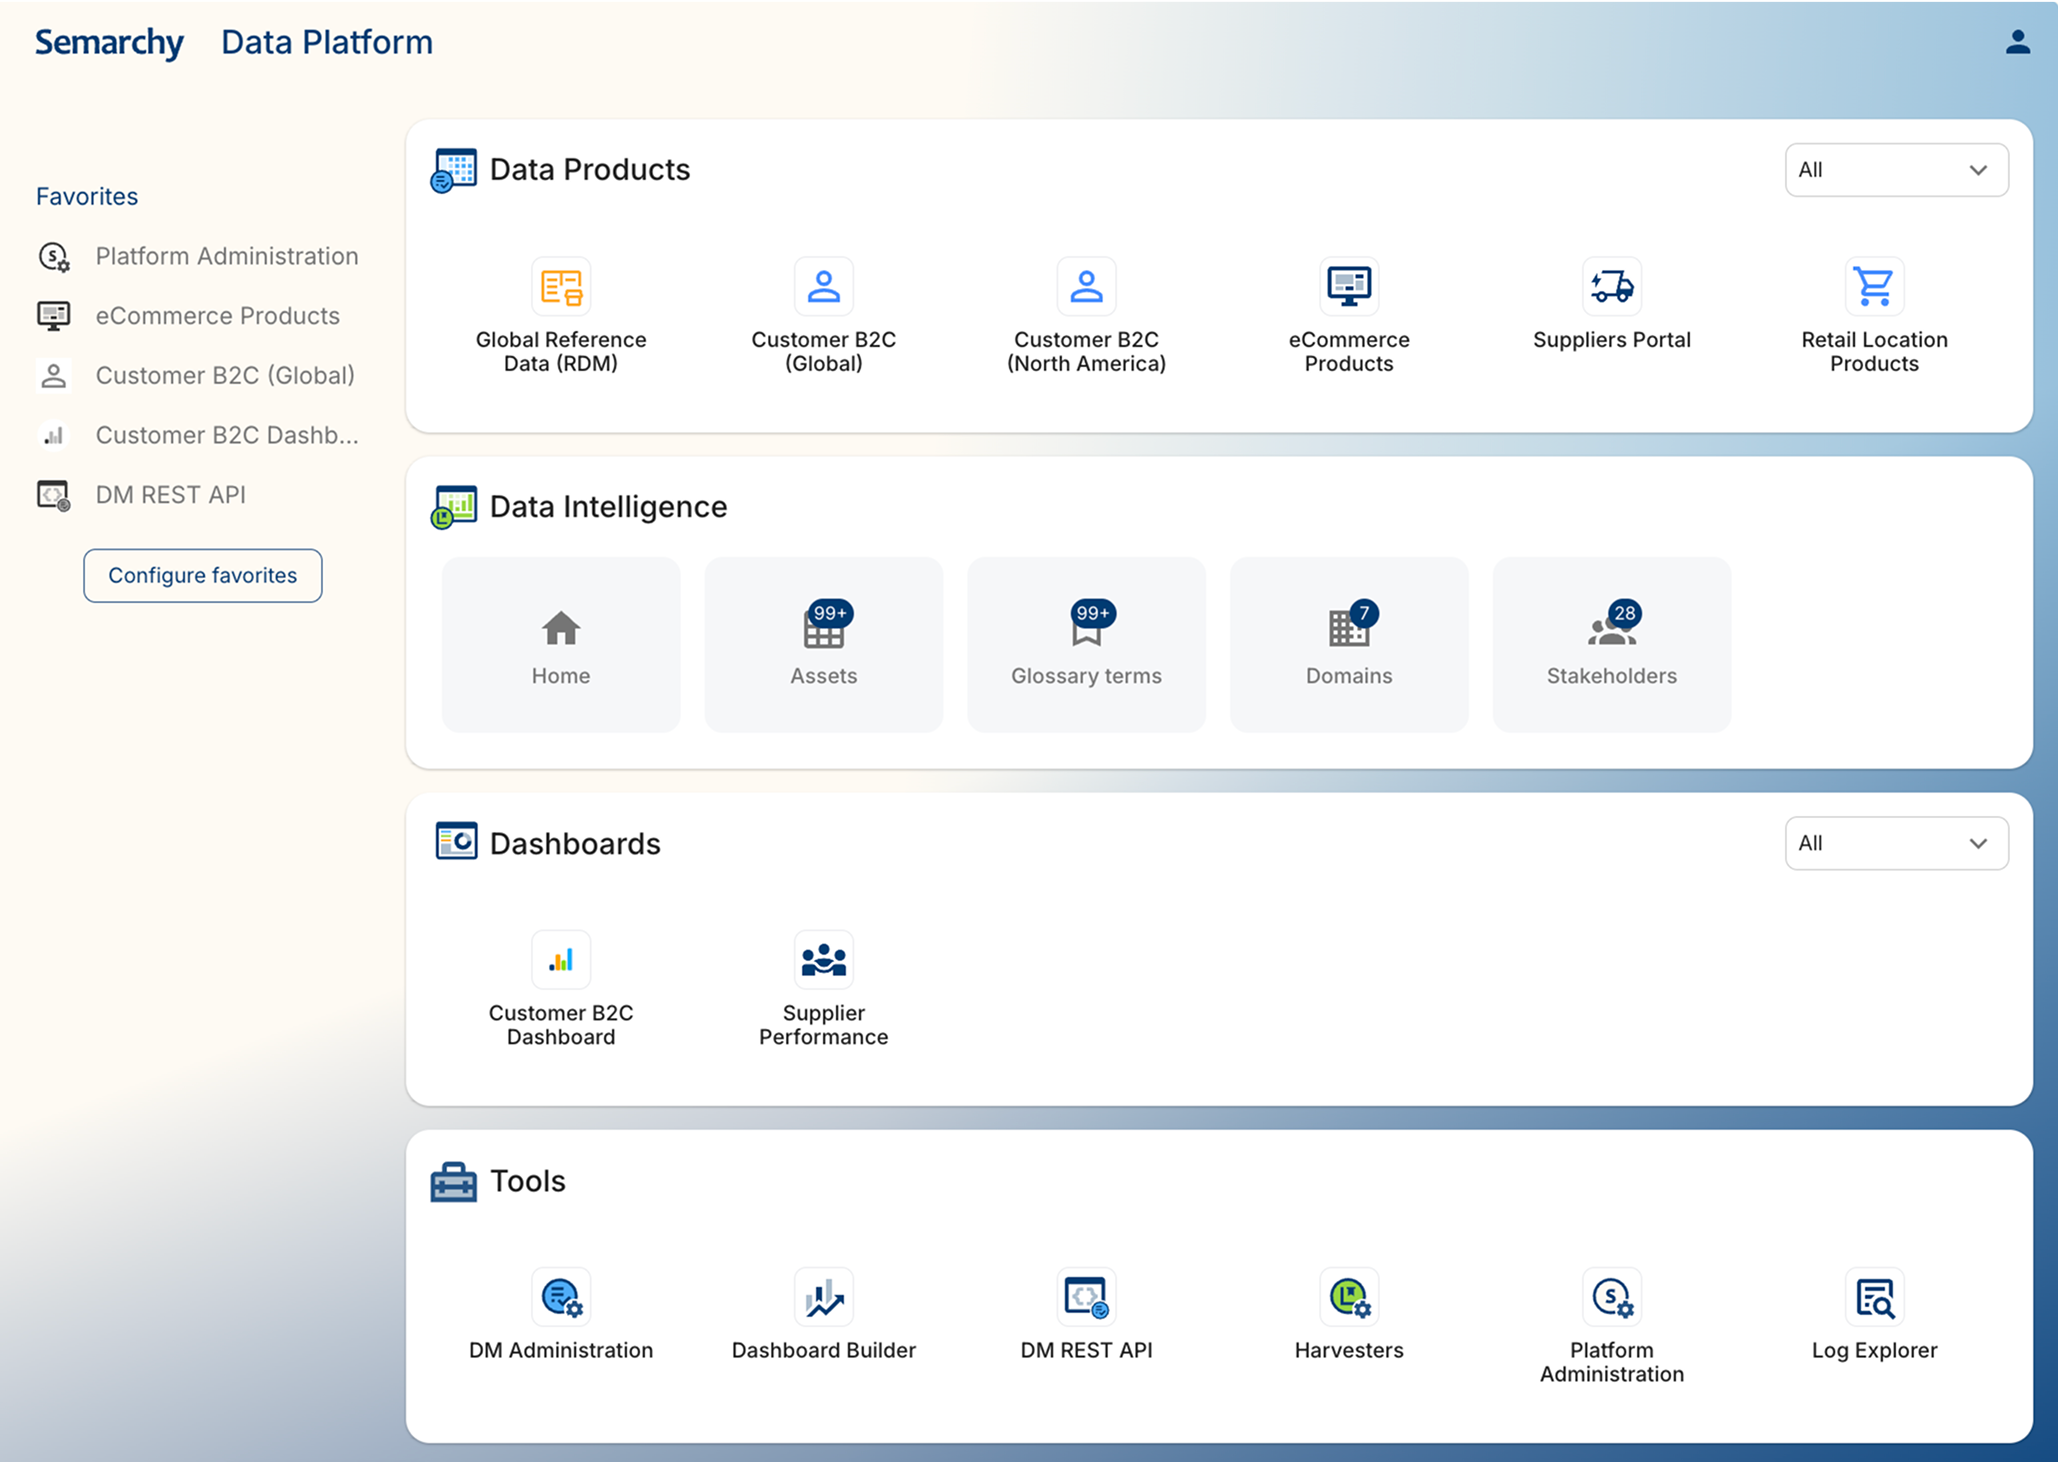Click the Data Products section icon

coord(454,170)
